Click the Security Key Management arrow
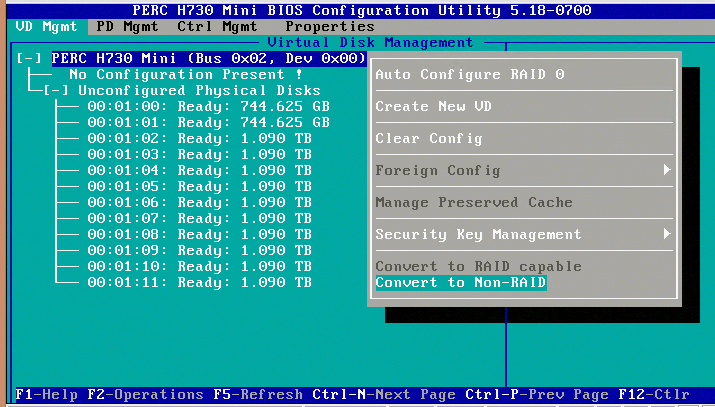 pos(667,234)
